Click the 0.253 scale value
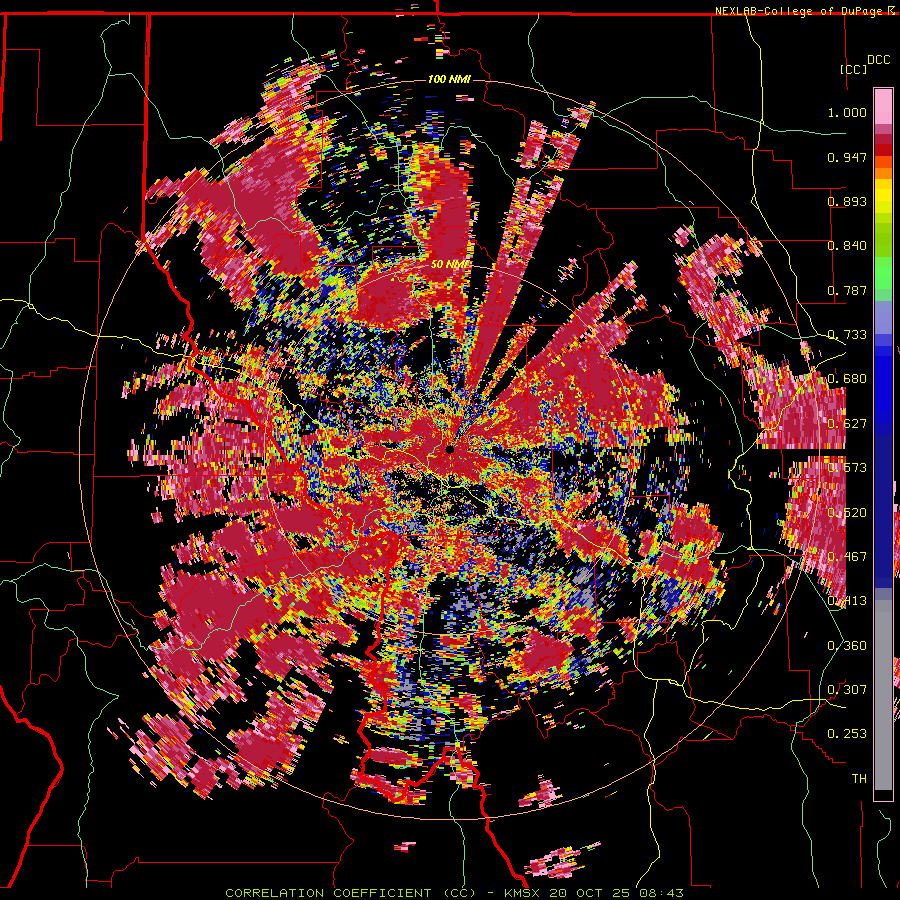Image resolution: width=900 pixels, height=900 pixels. pos(847,734)
